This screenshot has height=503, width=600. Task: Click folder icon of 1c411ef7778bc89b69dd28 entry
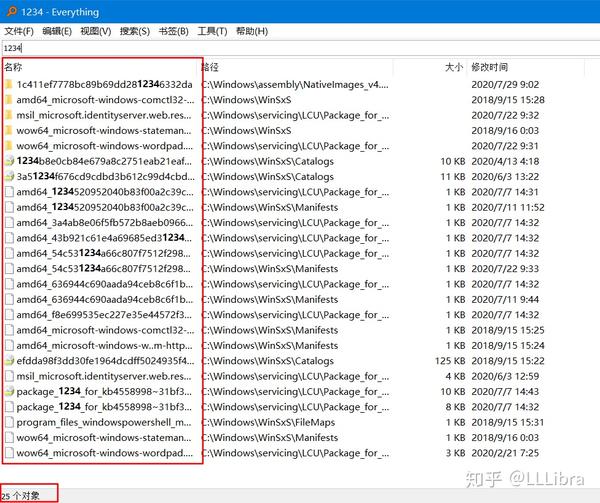coord(9,84)
